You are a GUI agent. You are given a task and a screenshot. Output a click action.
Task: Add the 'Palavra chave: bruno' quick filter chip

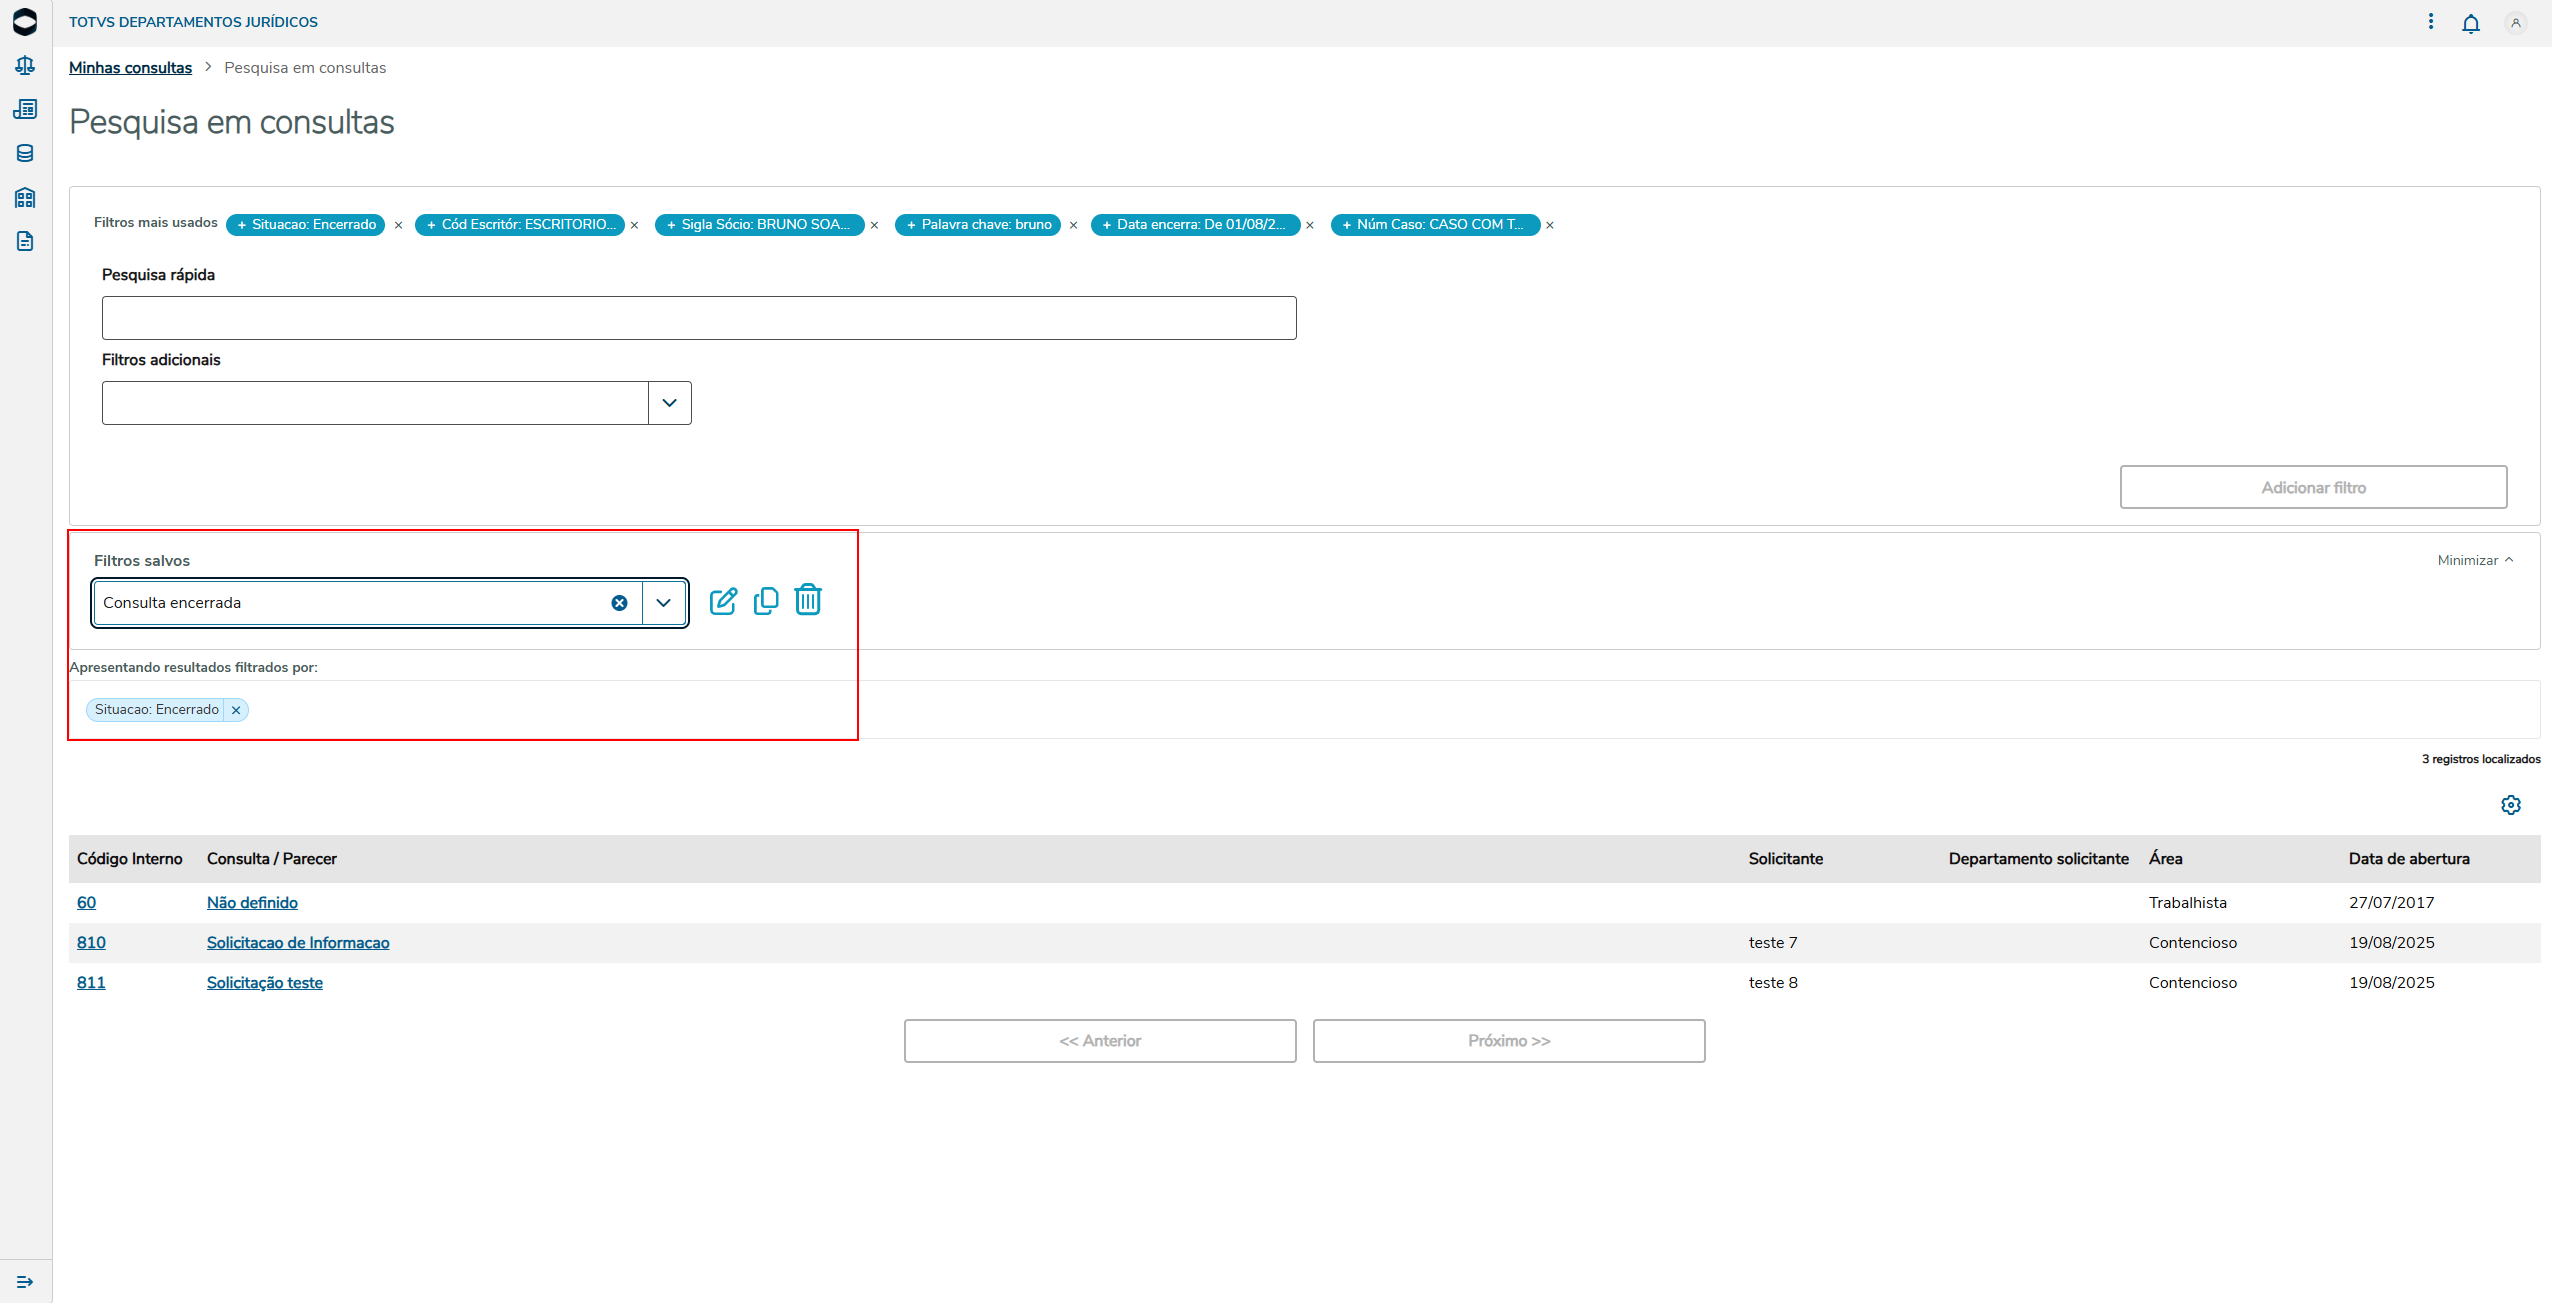(x=977, y=225)
